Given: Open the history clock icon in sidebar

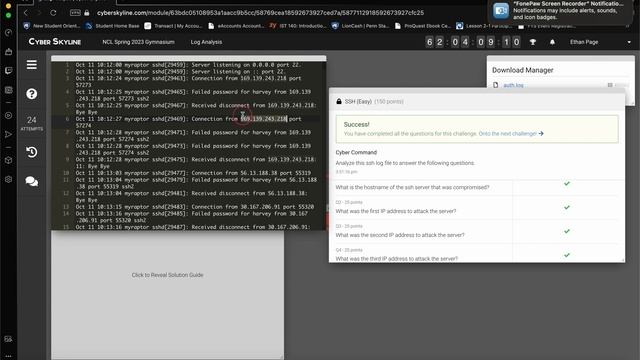Looking at the screenshot, I should [x=31, y=152].
